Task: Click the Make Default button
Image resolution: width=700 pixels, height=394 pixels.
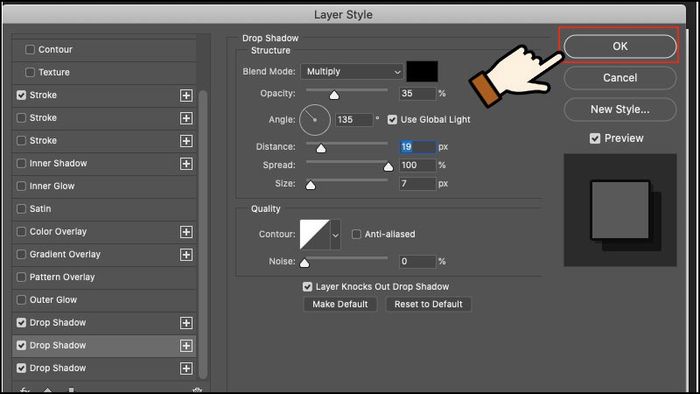Action: [x=340, y=304]
